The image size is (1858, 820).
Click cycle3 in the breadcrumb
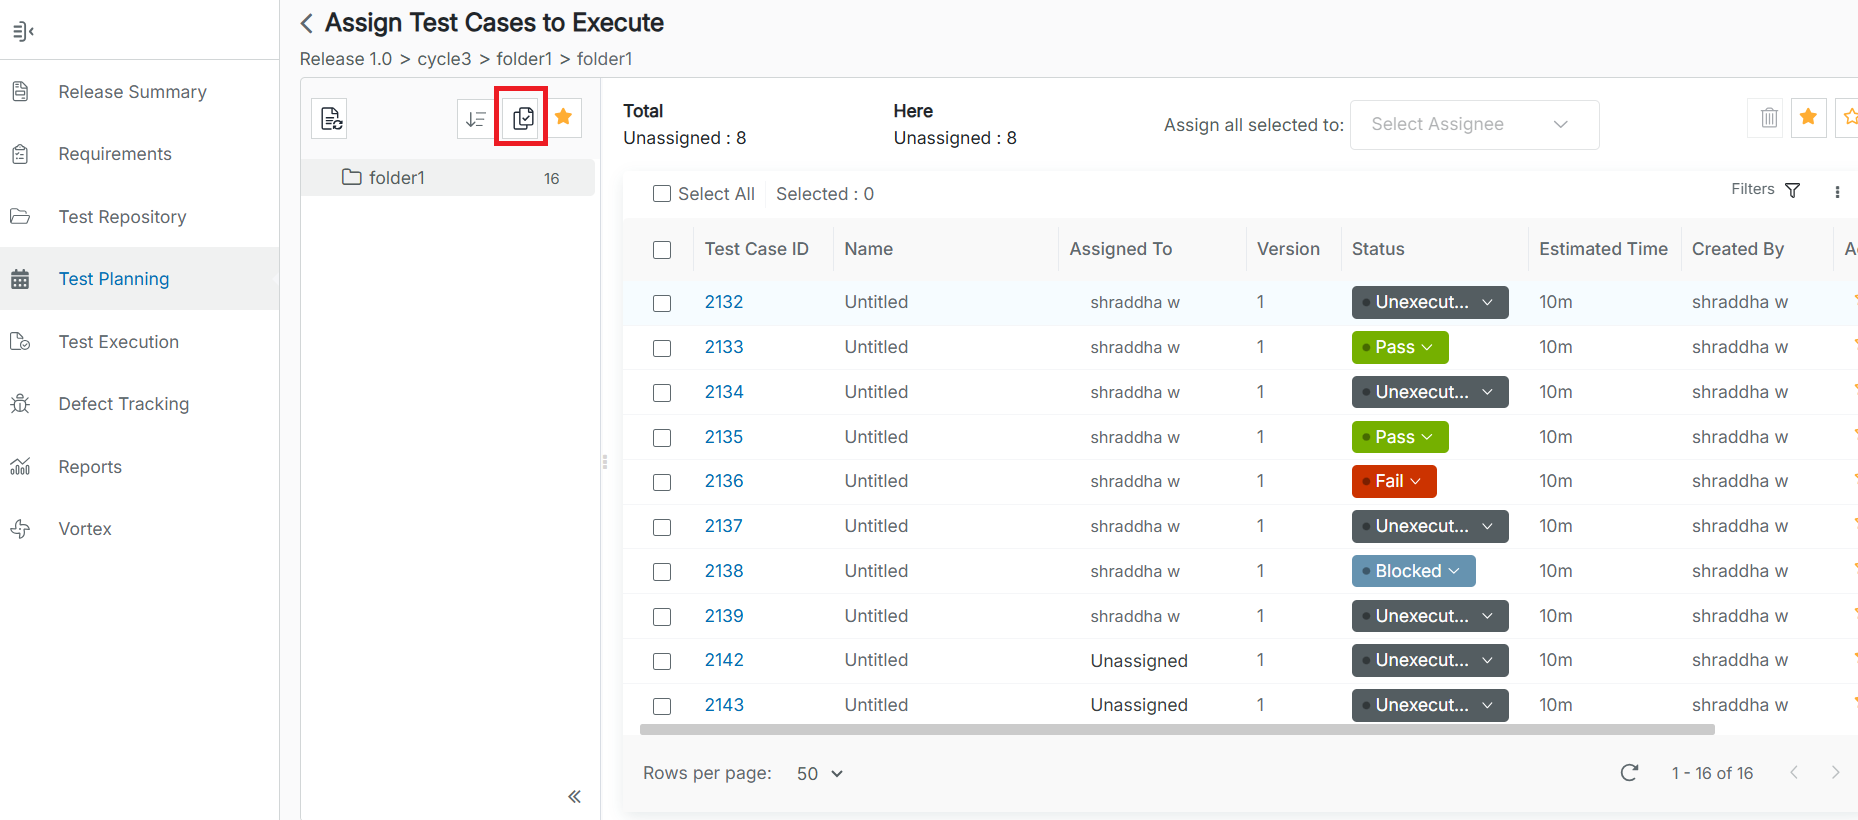coord(444,59)
